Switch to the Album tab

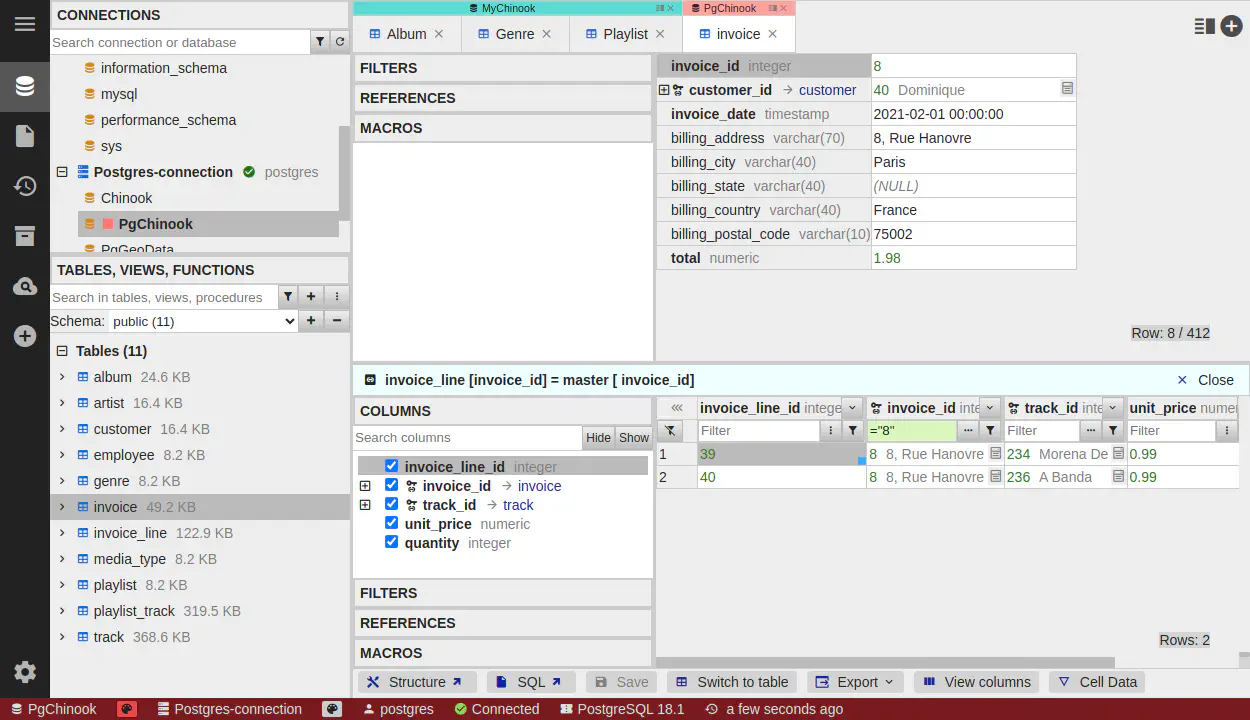406,34
